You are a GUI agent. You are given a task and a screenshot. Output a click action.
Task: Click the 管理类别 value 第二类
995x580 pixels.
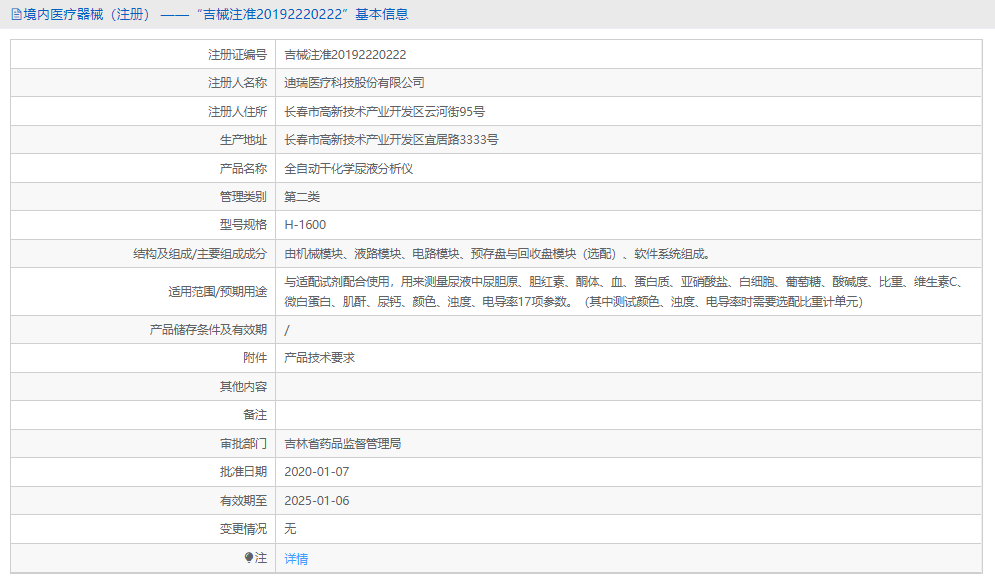305,196
